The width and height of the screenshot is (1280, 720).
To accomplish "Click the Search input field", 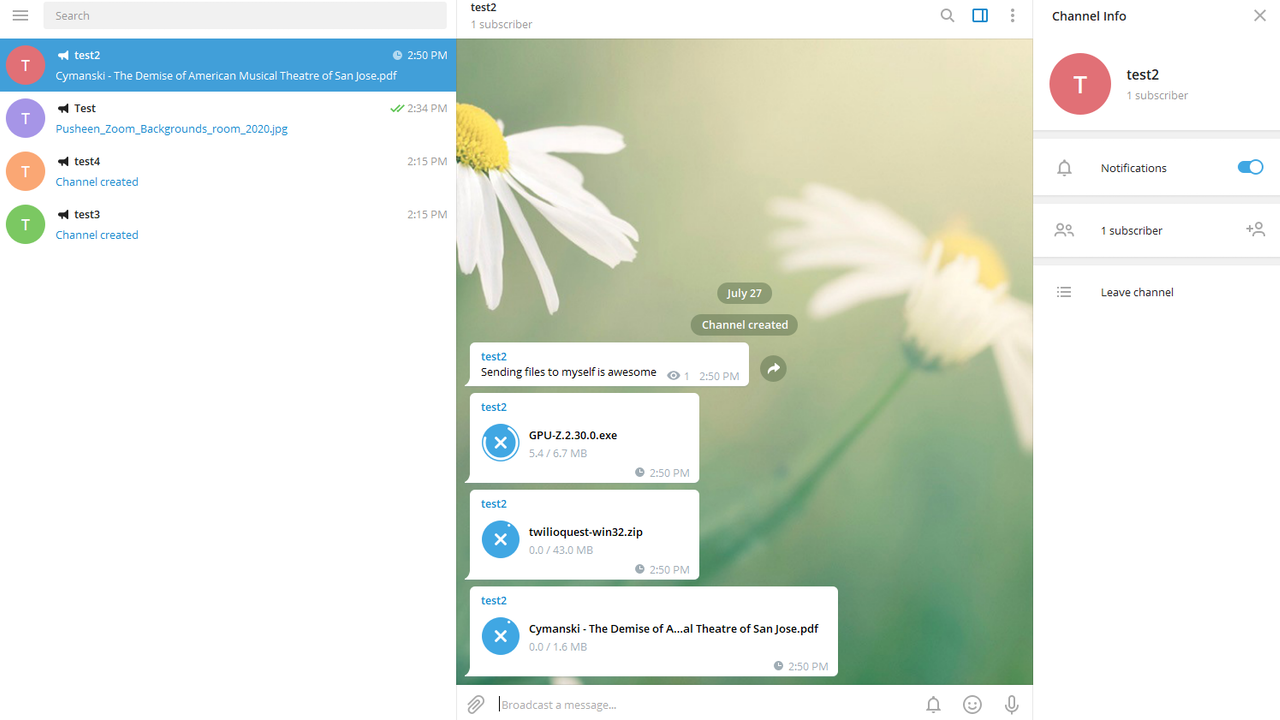I will click(245, 16).
